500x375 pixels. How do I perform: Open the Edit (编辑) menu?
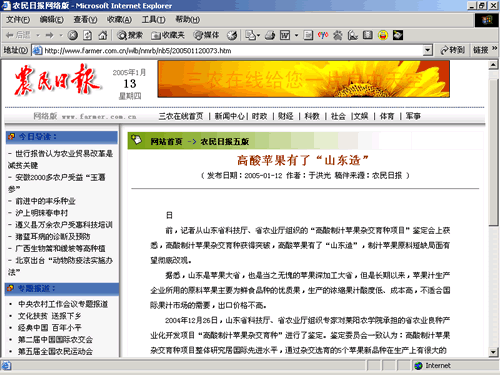(51, 20)
